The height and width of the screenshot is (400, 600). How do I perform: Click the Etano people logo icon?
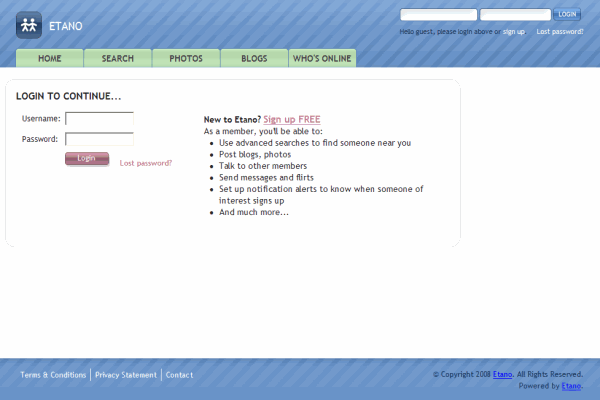click(29, 25)
